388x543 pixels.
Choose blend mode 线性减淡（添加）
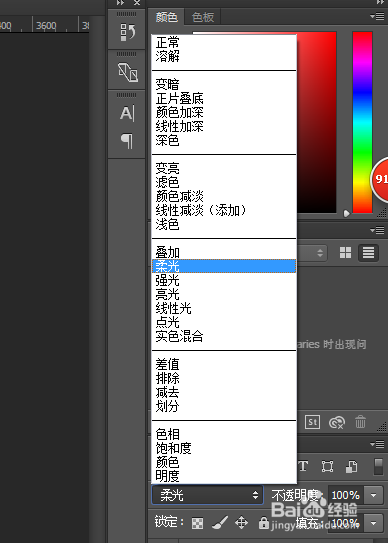tap(224, 210)
